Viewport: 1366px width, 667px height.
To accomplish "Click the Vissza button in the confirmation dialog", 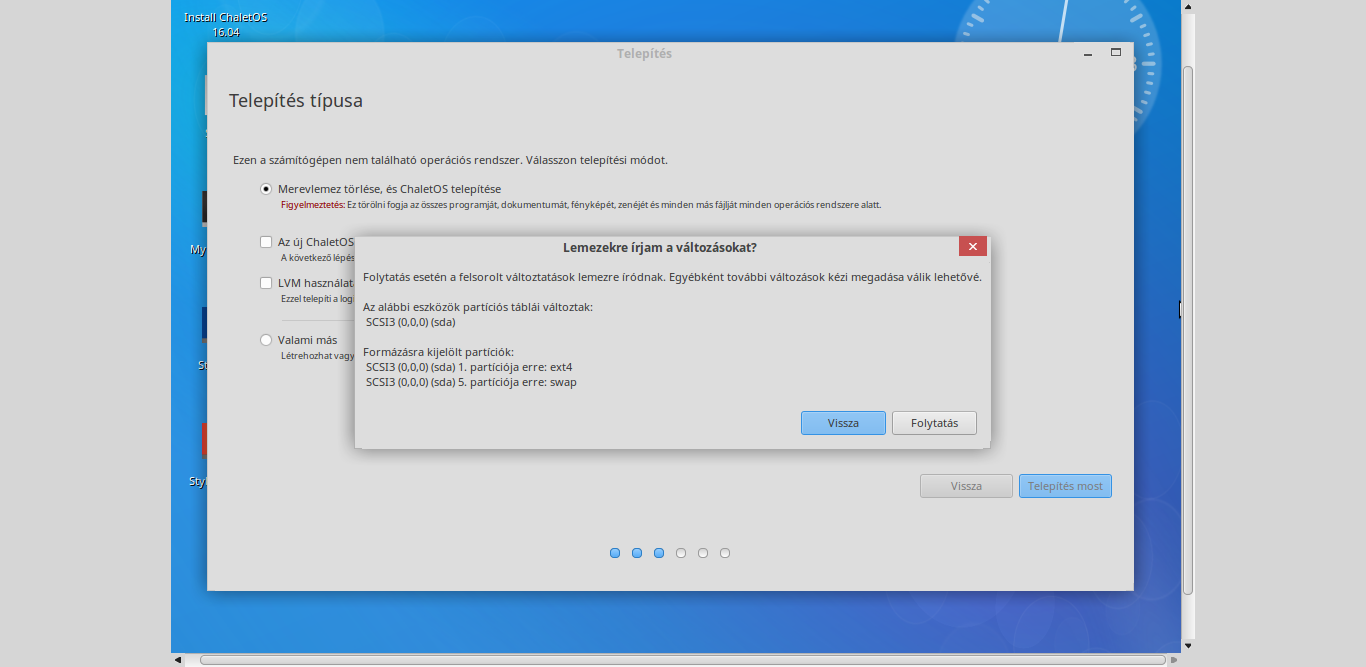I will [843, 423].
